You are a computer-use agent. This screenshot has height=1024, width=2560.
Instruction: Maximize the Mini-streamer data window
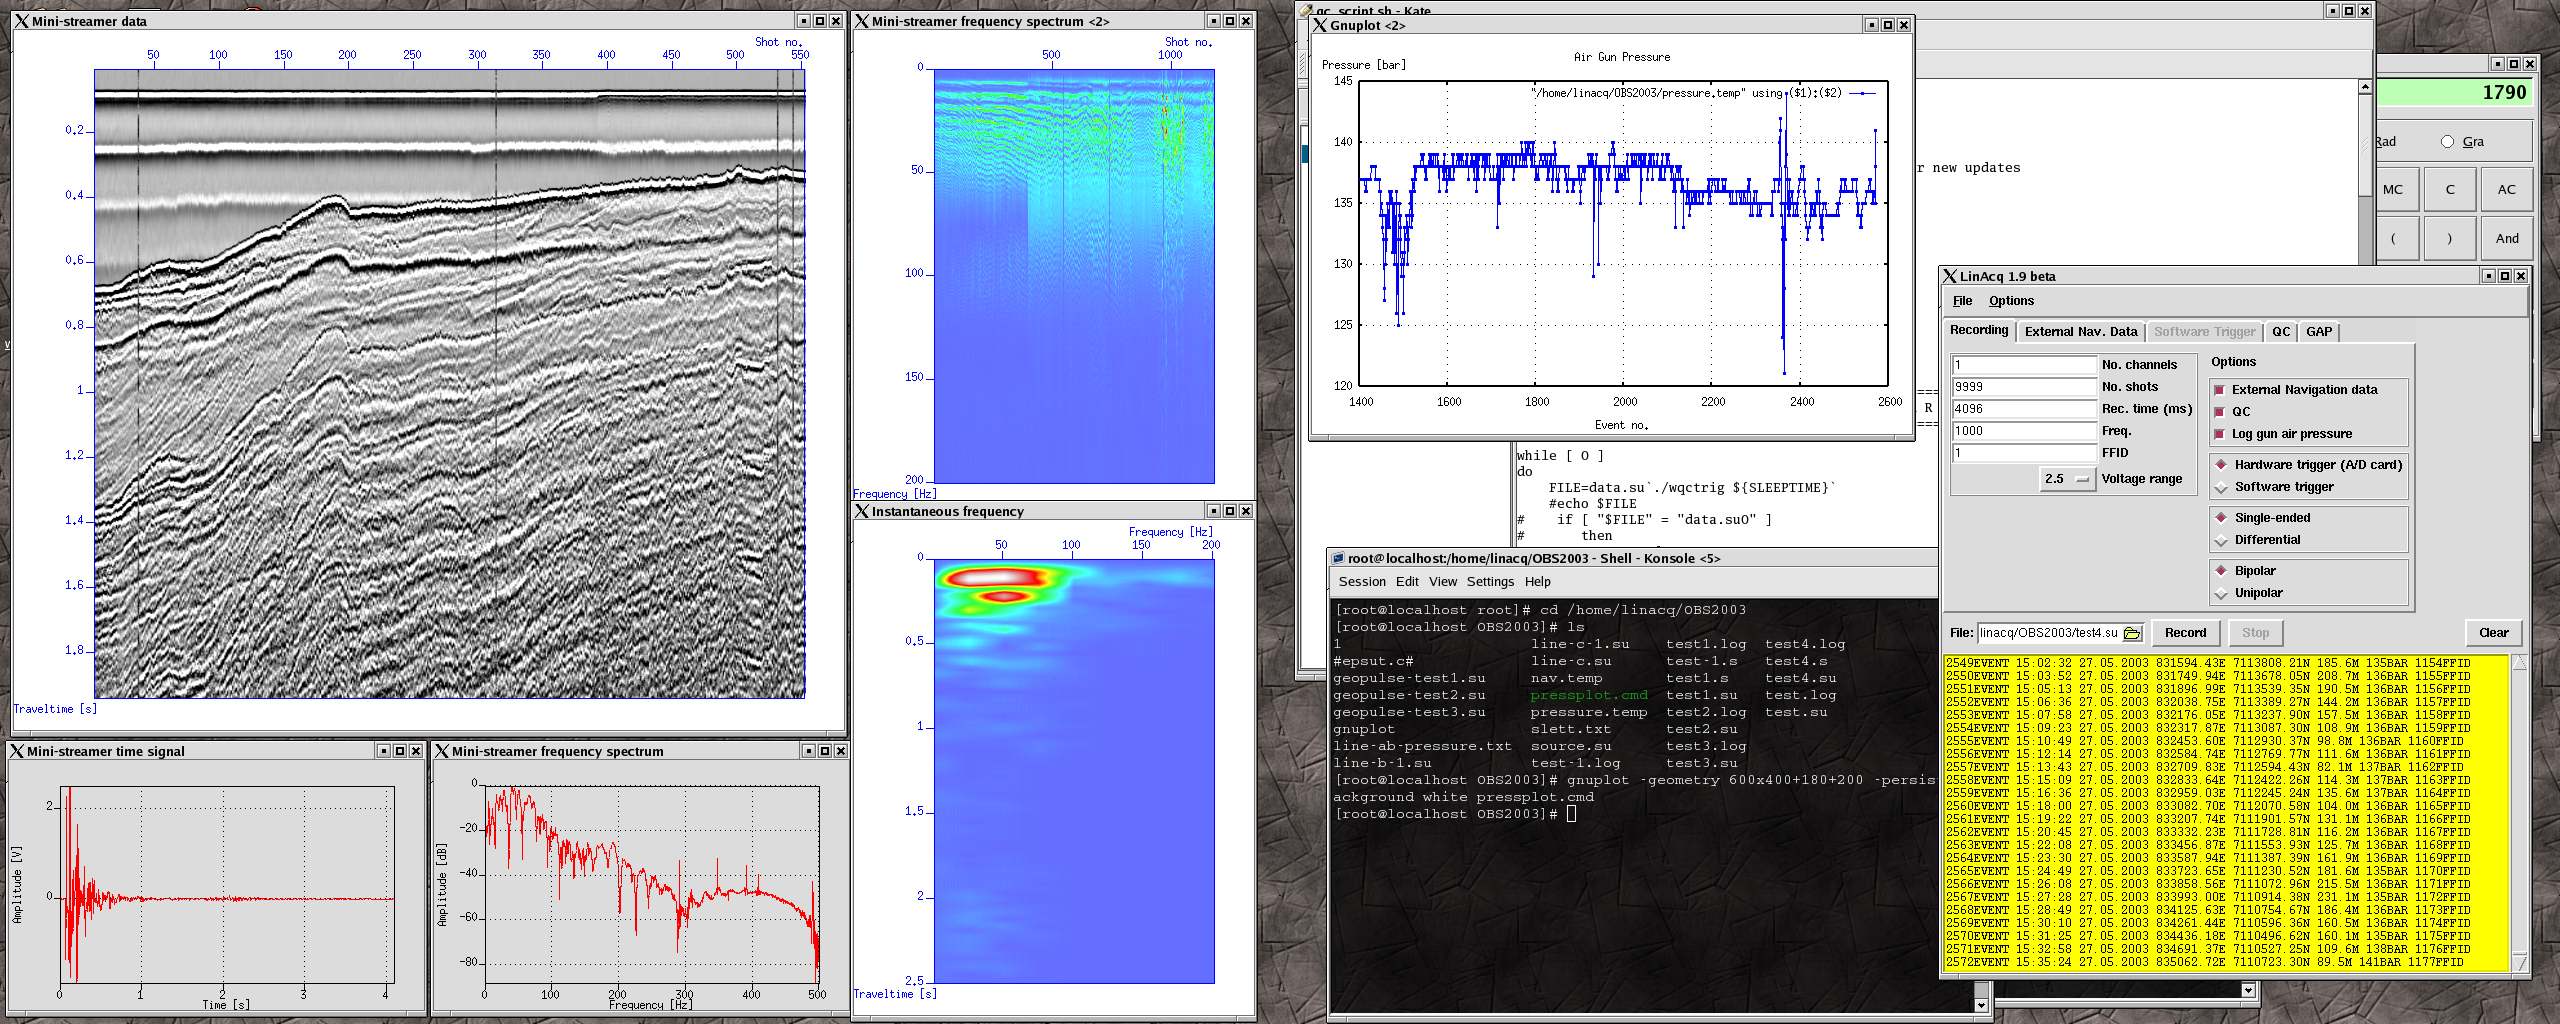pos(820,21)
